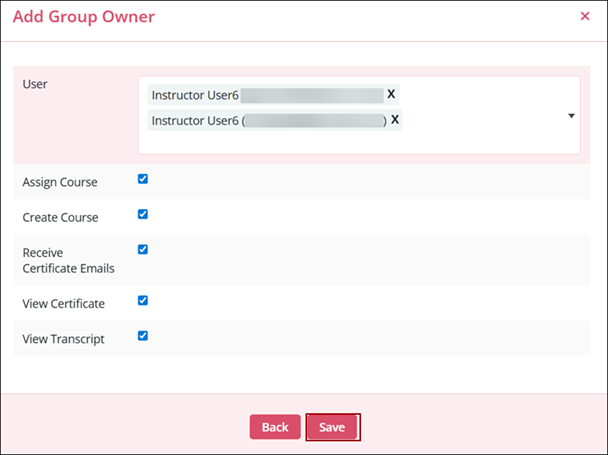Viewport: 608px width, 455px height.
Task: Close the Add Group Owner dialog
Action: tap(585, 17)
